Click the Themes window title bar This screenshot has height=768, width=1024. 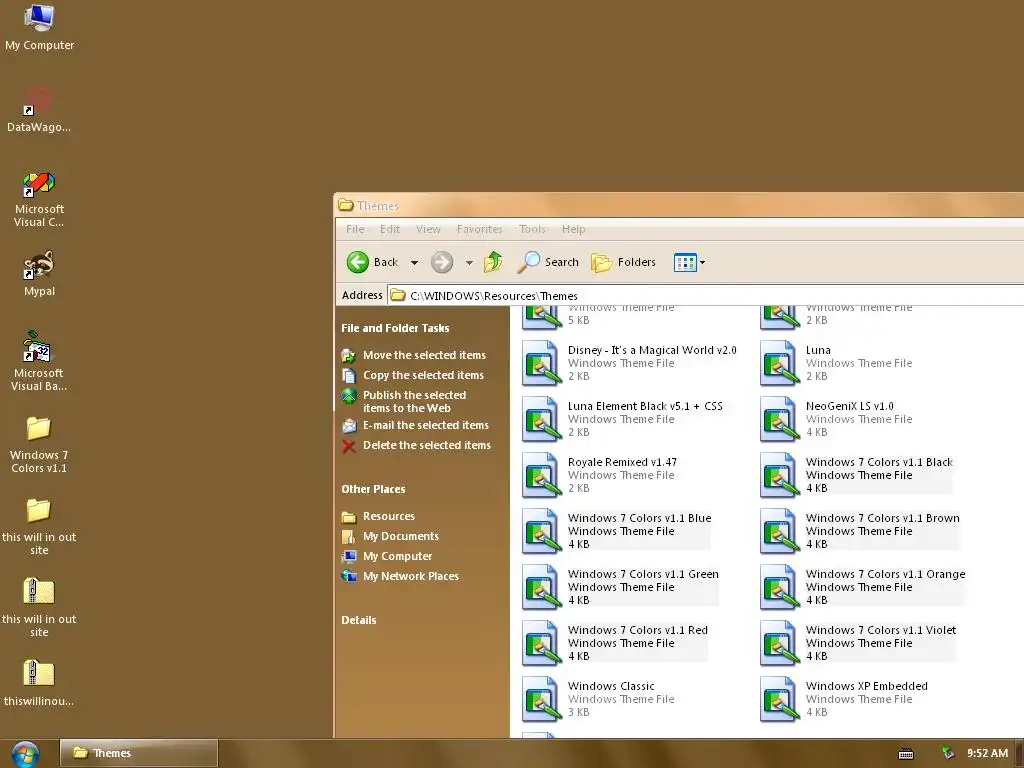pyautogui.click(x=679, y=206)
